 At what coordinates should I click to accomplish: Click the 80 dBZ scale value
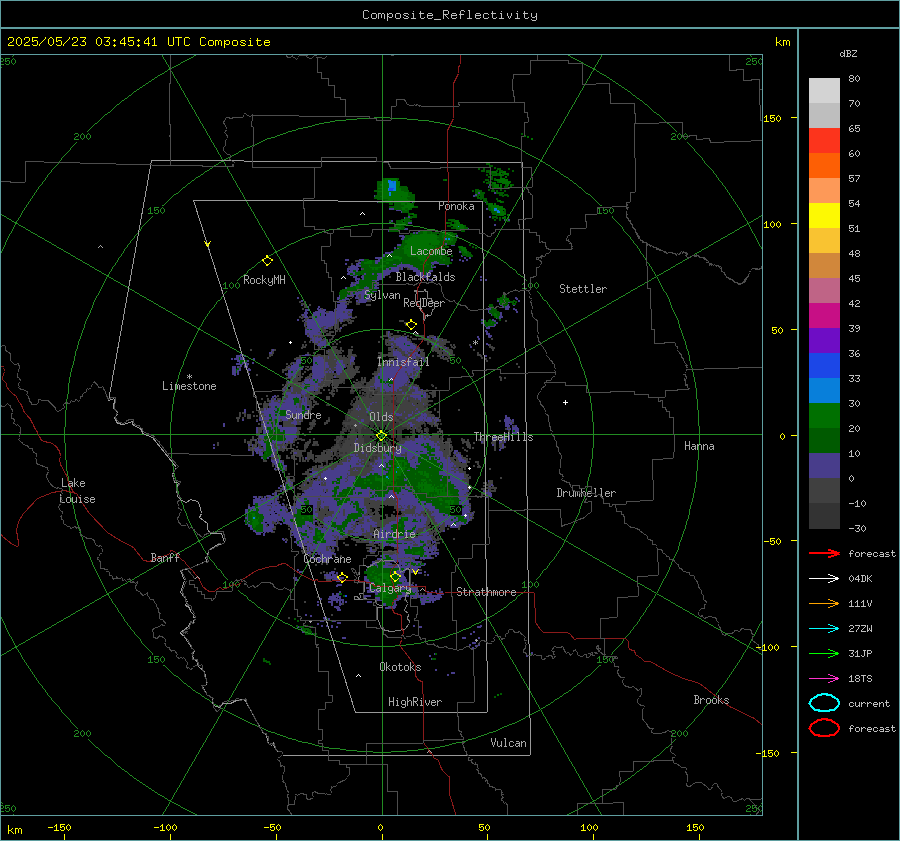point(854,79)
